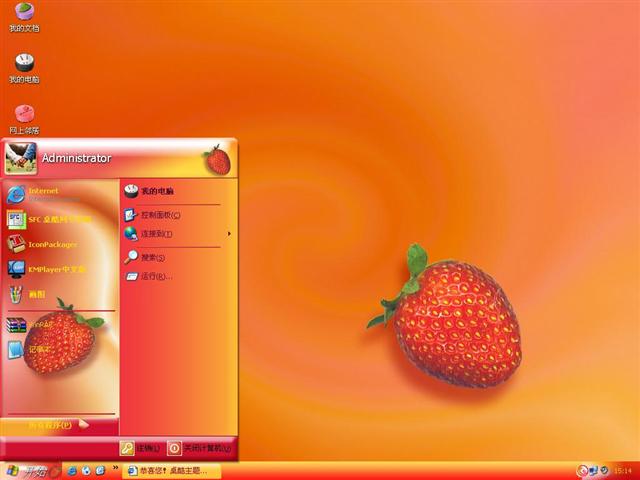Viewport: 640px width, 480px height.
Task: Click the Internet Explorer icon in Start menu
Action: 16,195
